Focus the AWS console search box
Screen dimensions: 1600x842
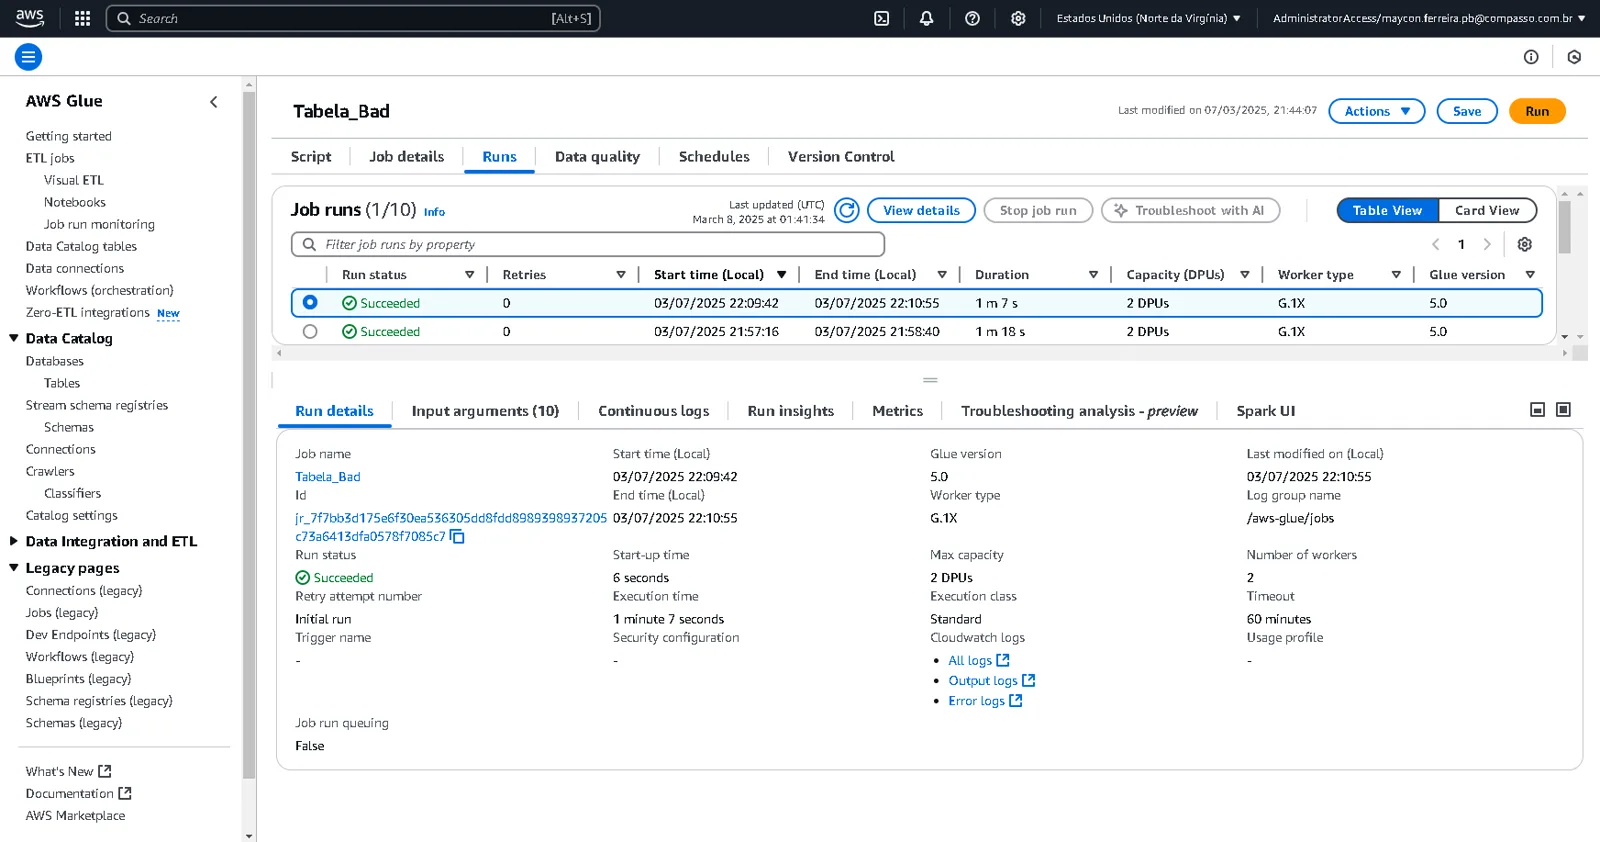pos(353,18)
